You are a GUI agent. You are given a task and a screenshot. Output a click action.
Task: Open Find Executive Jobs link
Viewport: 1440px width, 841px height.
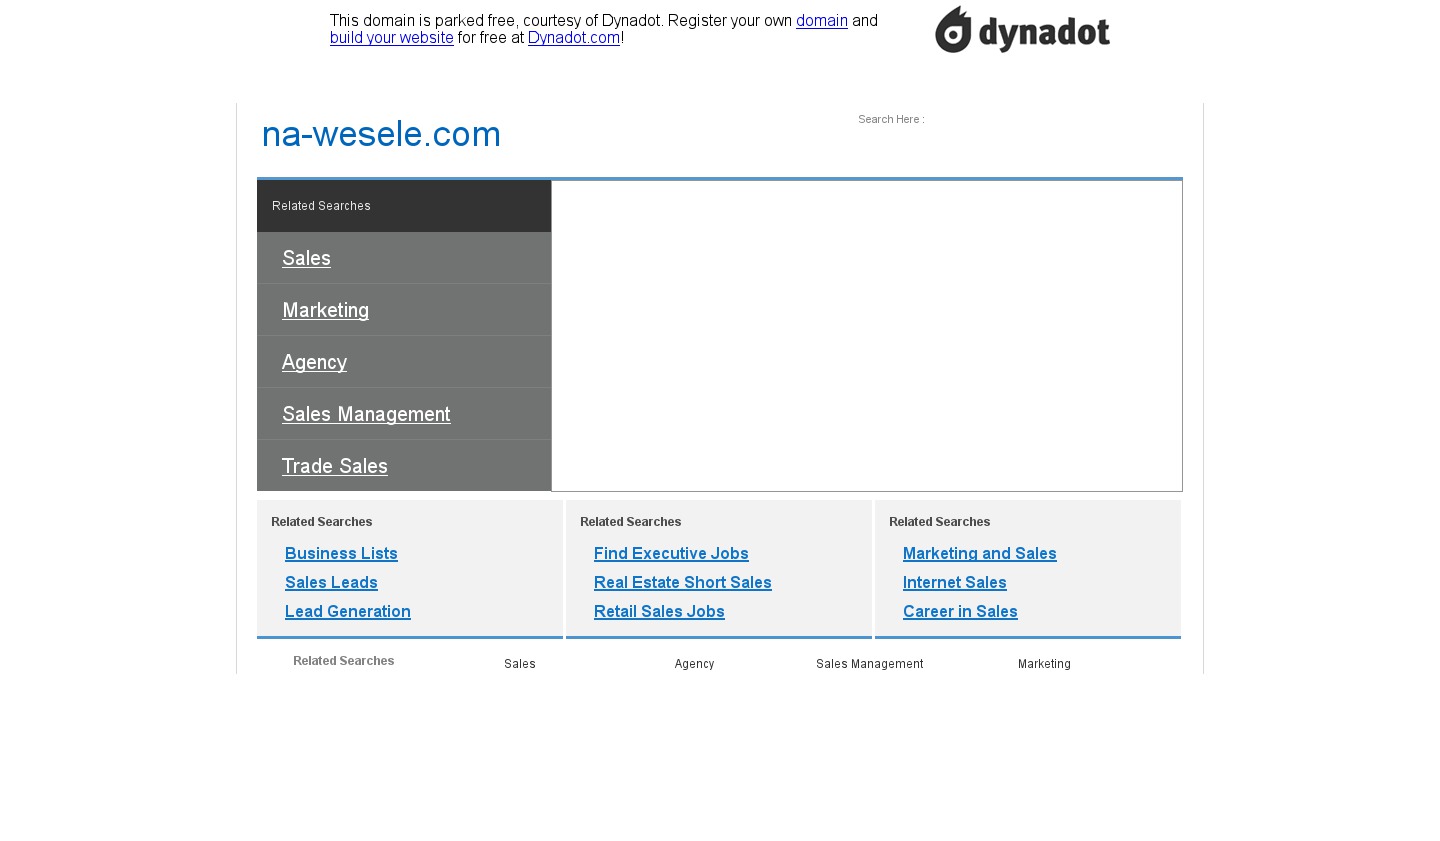[x=671, y=553]
